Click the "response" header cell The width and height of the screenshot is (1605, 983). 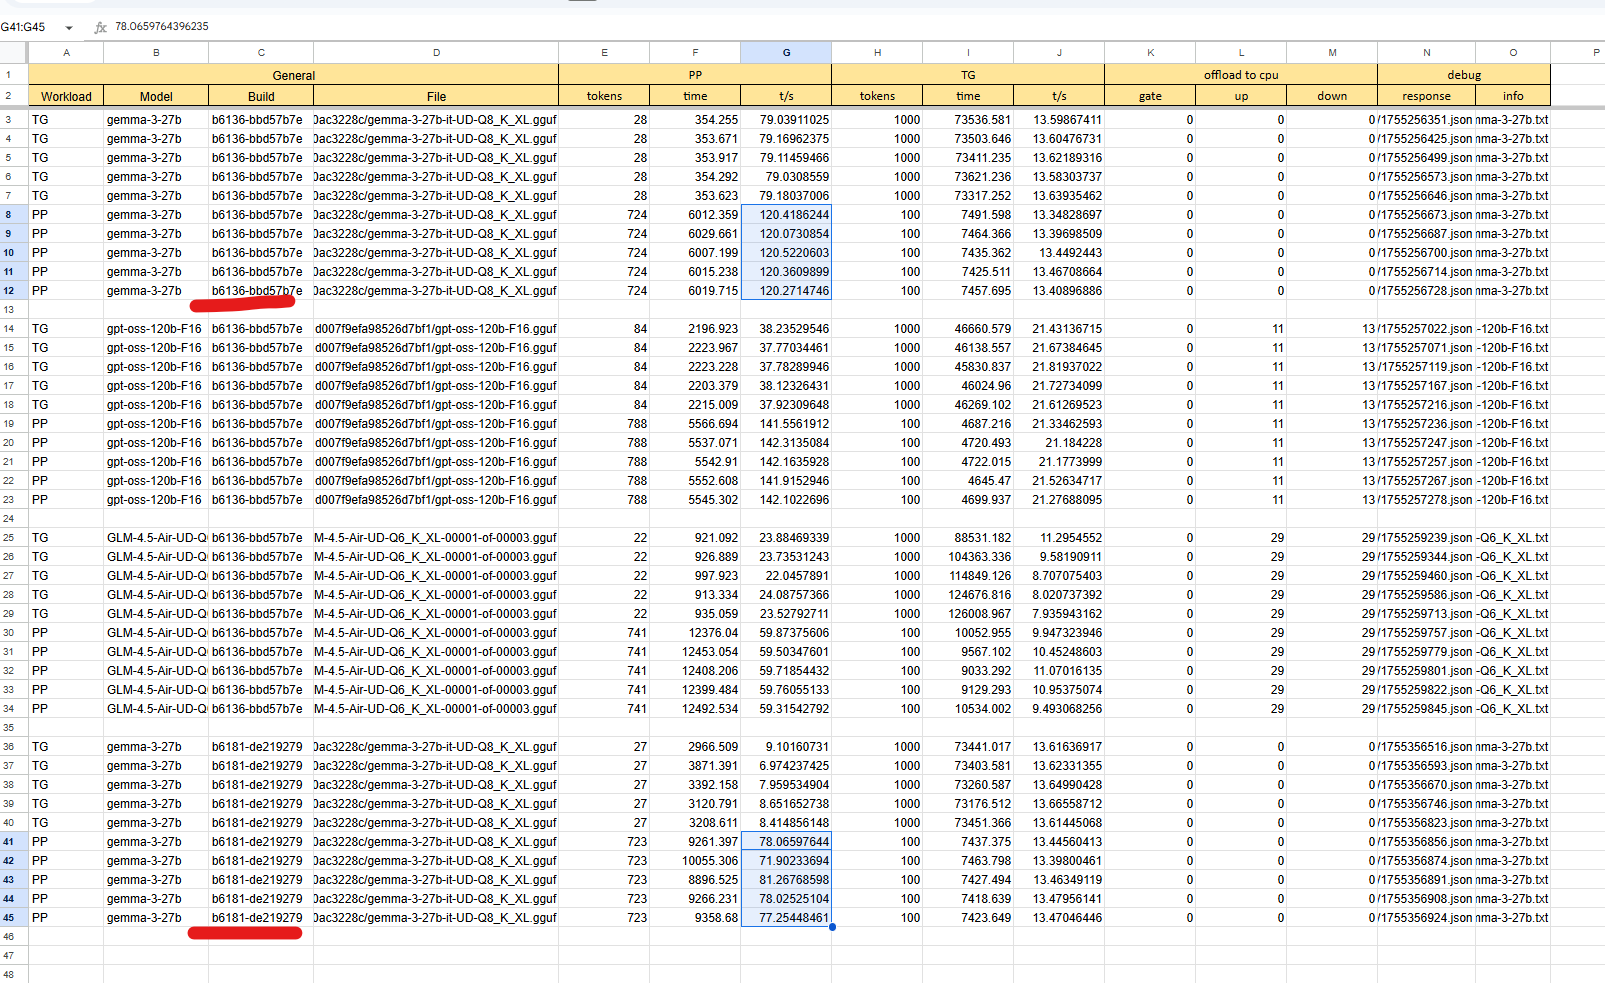(x=1426, y=96)
